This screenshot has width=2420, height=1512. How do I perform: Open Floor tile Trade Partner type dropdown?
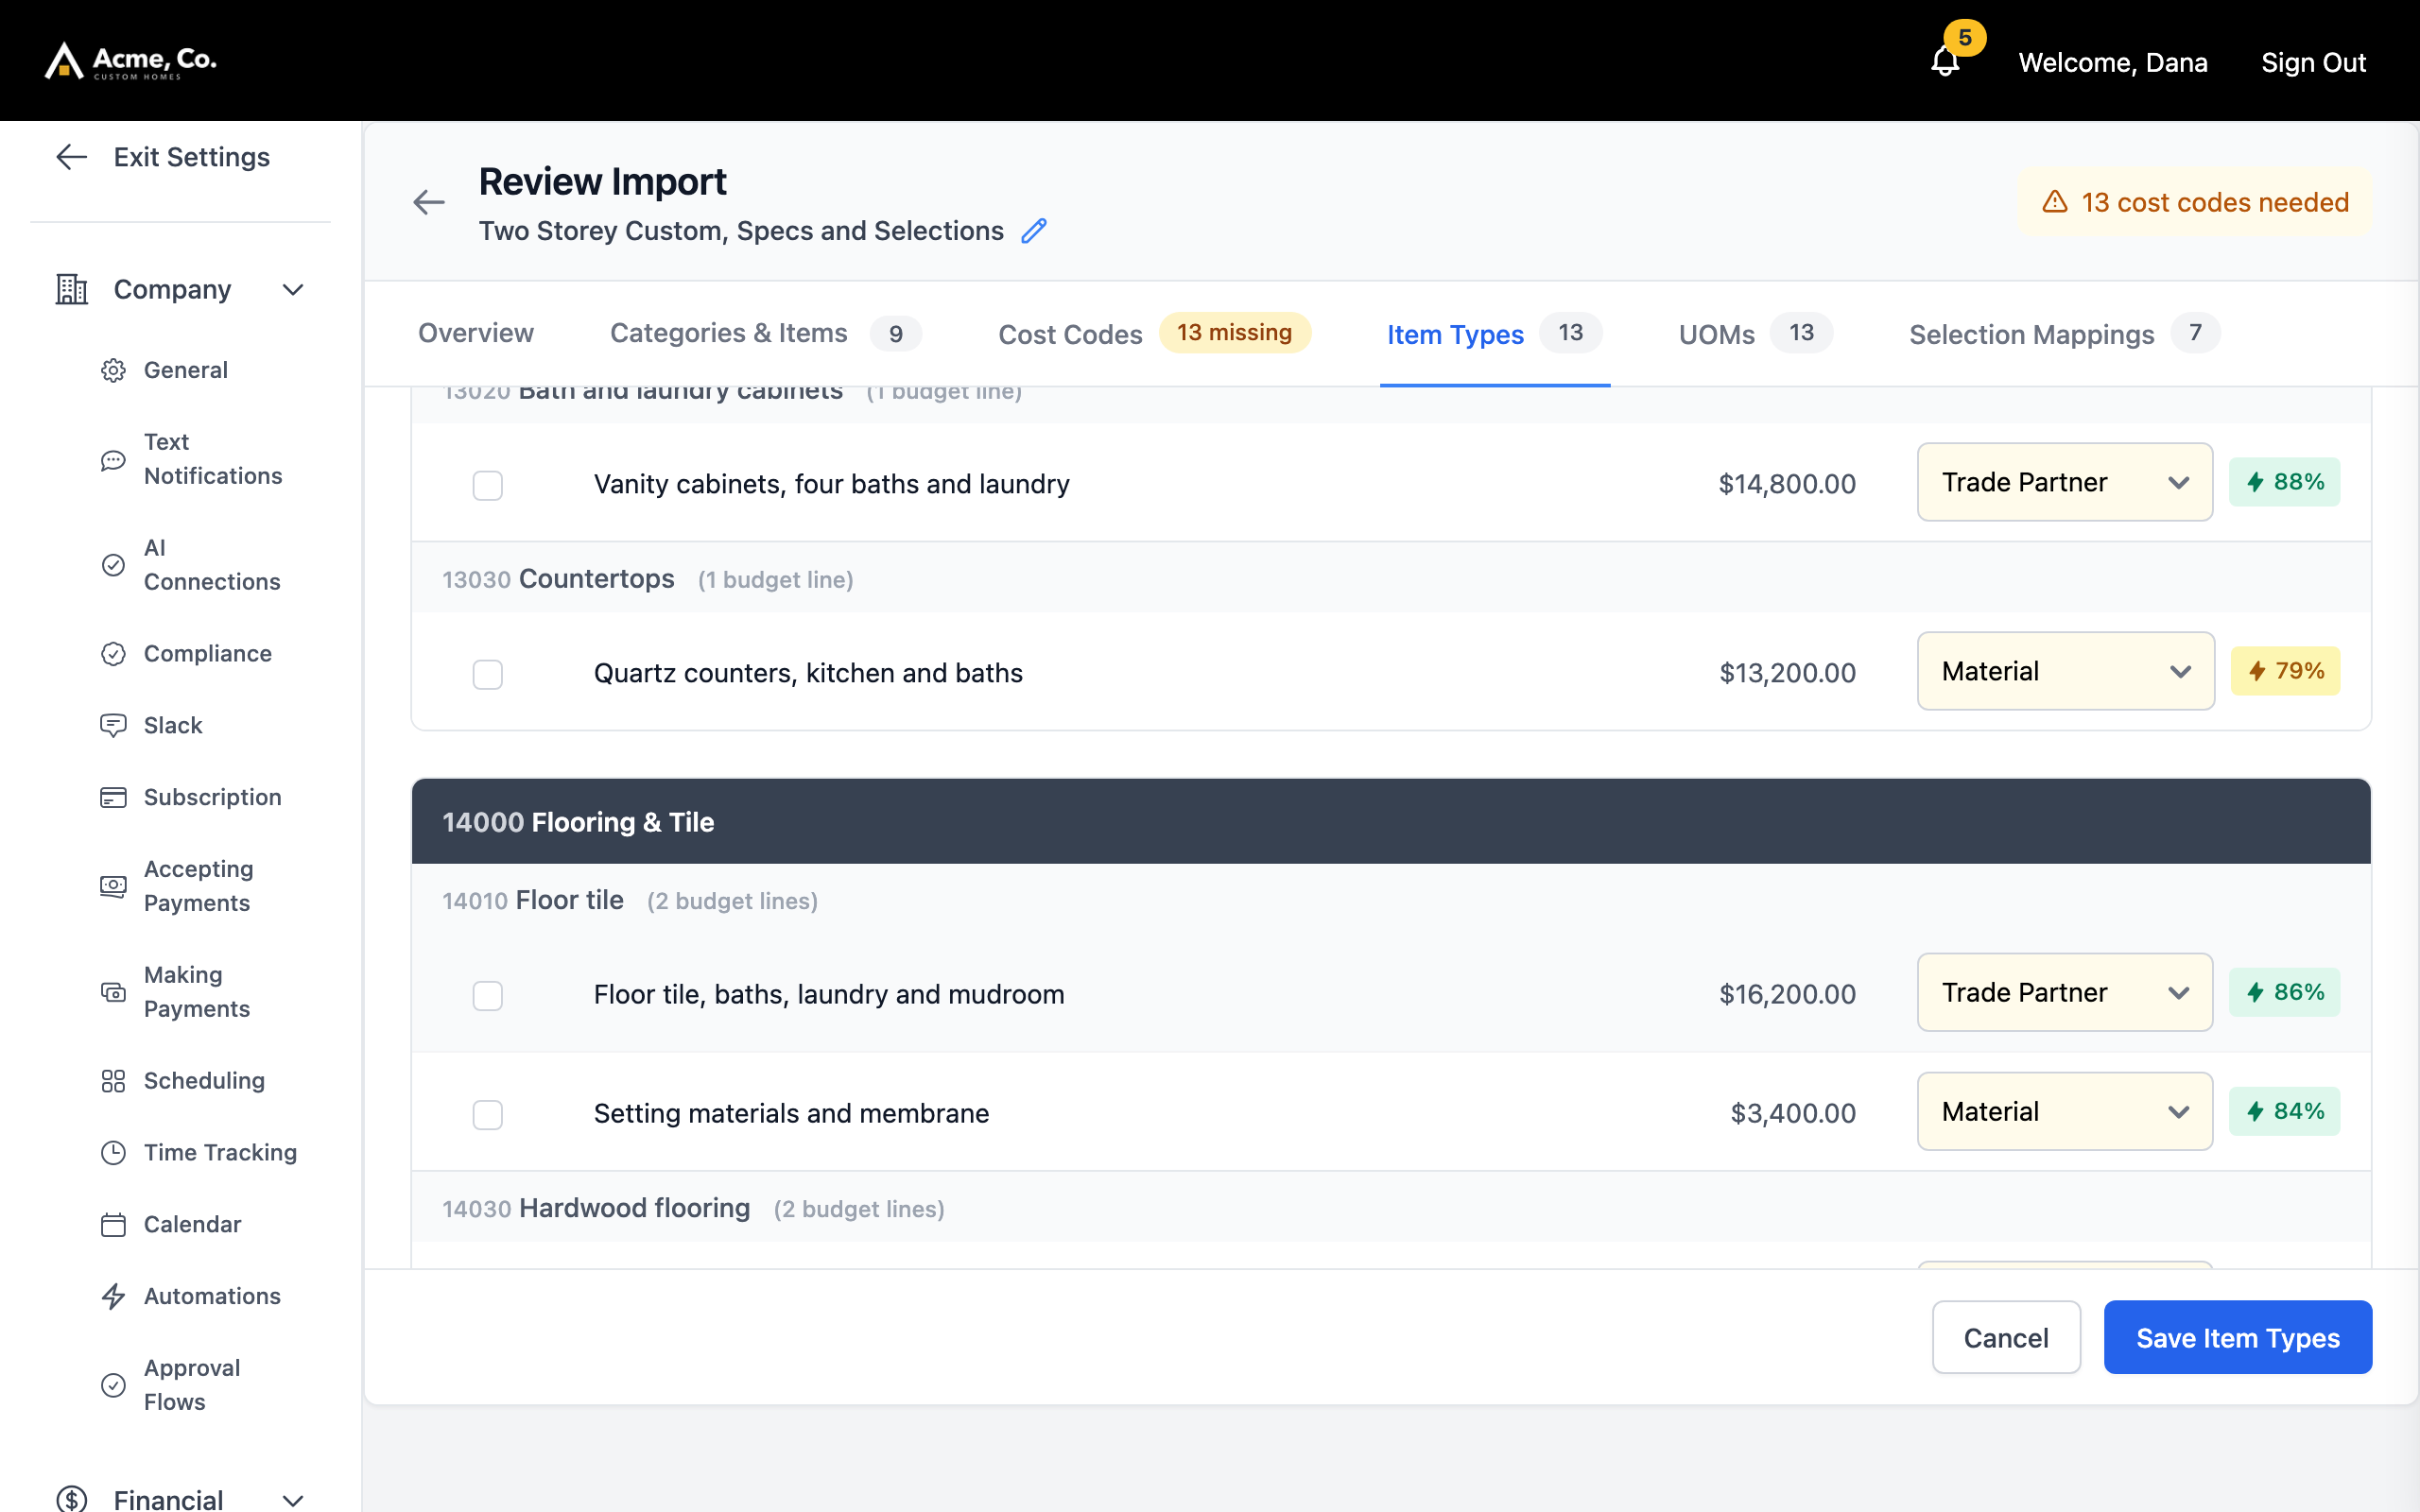coord(2064,992)
